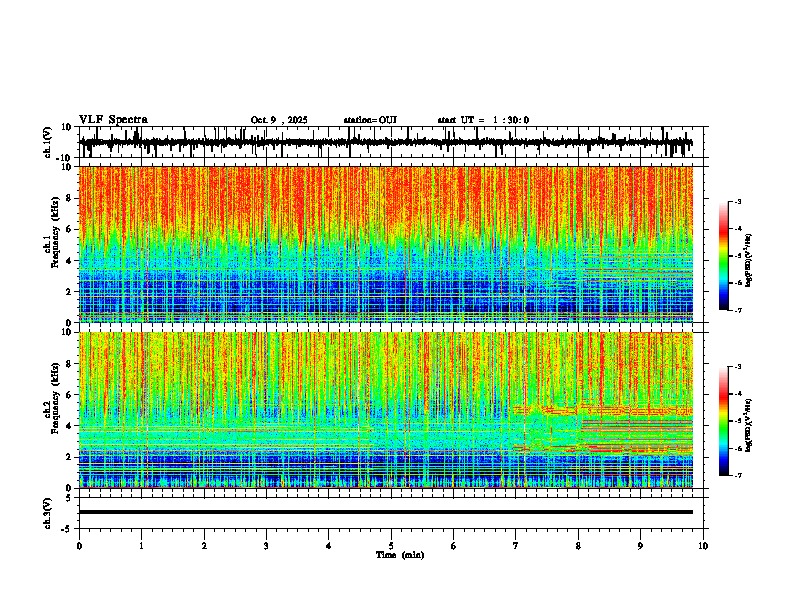Viewport: 792px width, 612px height.
Task: Click the '9' tick on the time axis
Action: [x=640, y=546]
